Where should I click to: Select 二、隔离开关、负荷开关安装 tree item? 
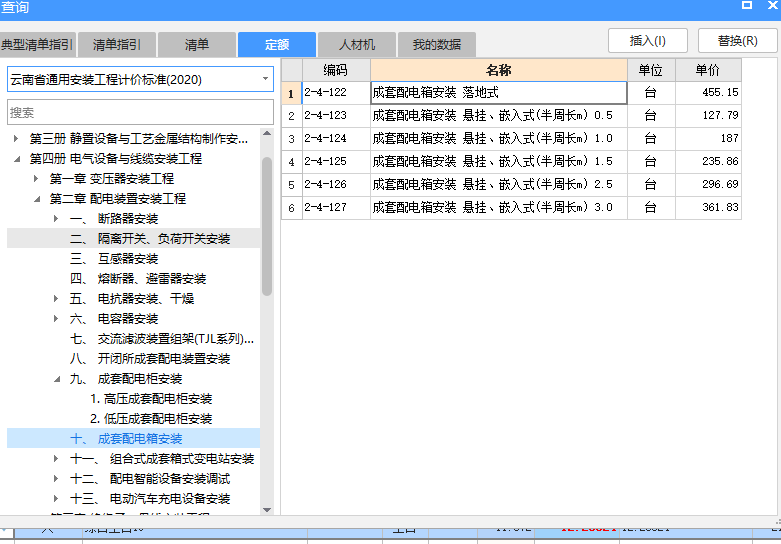(133, 239)
